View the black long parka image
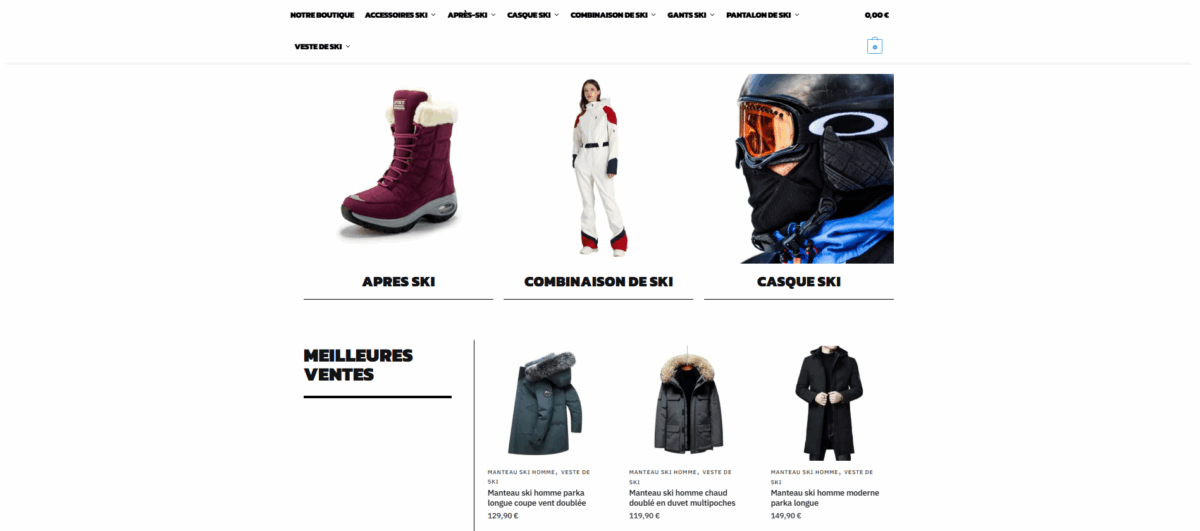The image size is (1200, 531). [x=828, y=401]
